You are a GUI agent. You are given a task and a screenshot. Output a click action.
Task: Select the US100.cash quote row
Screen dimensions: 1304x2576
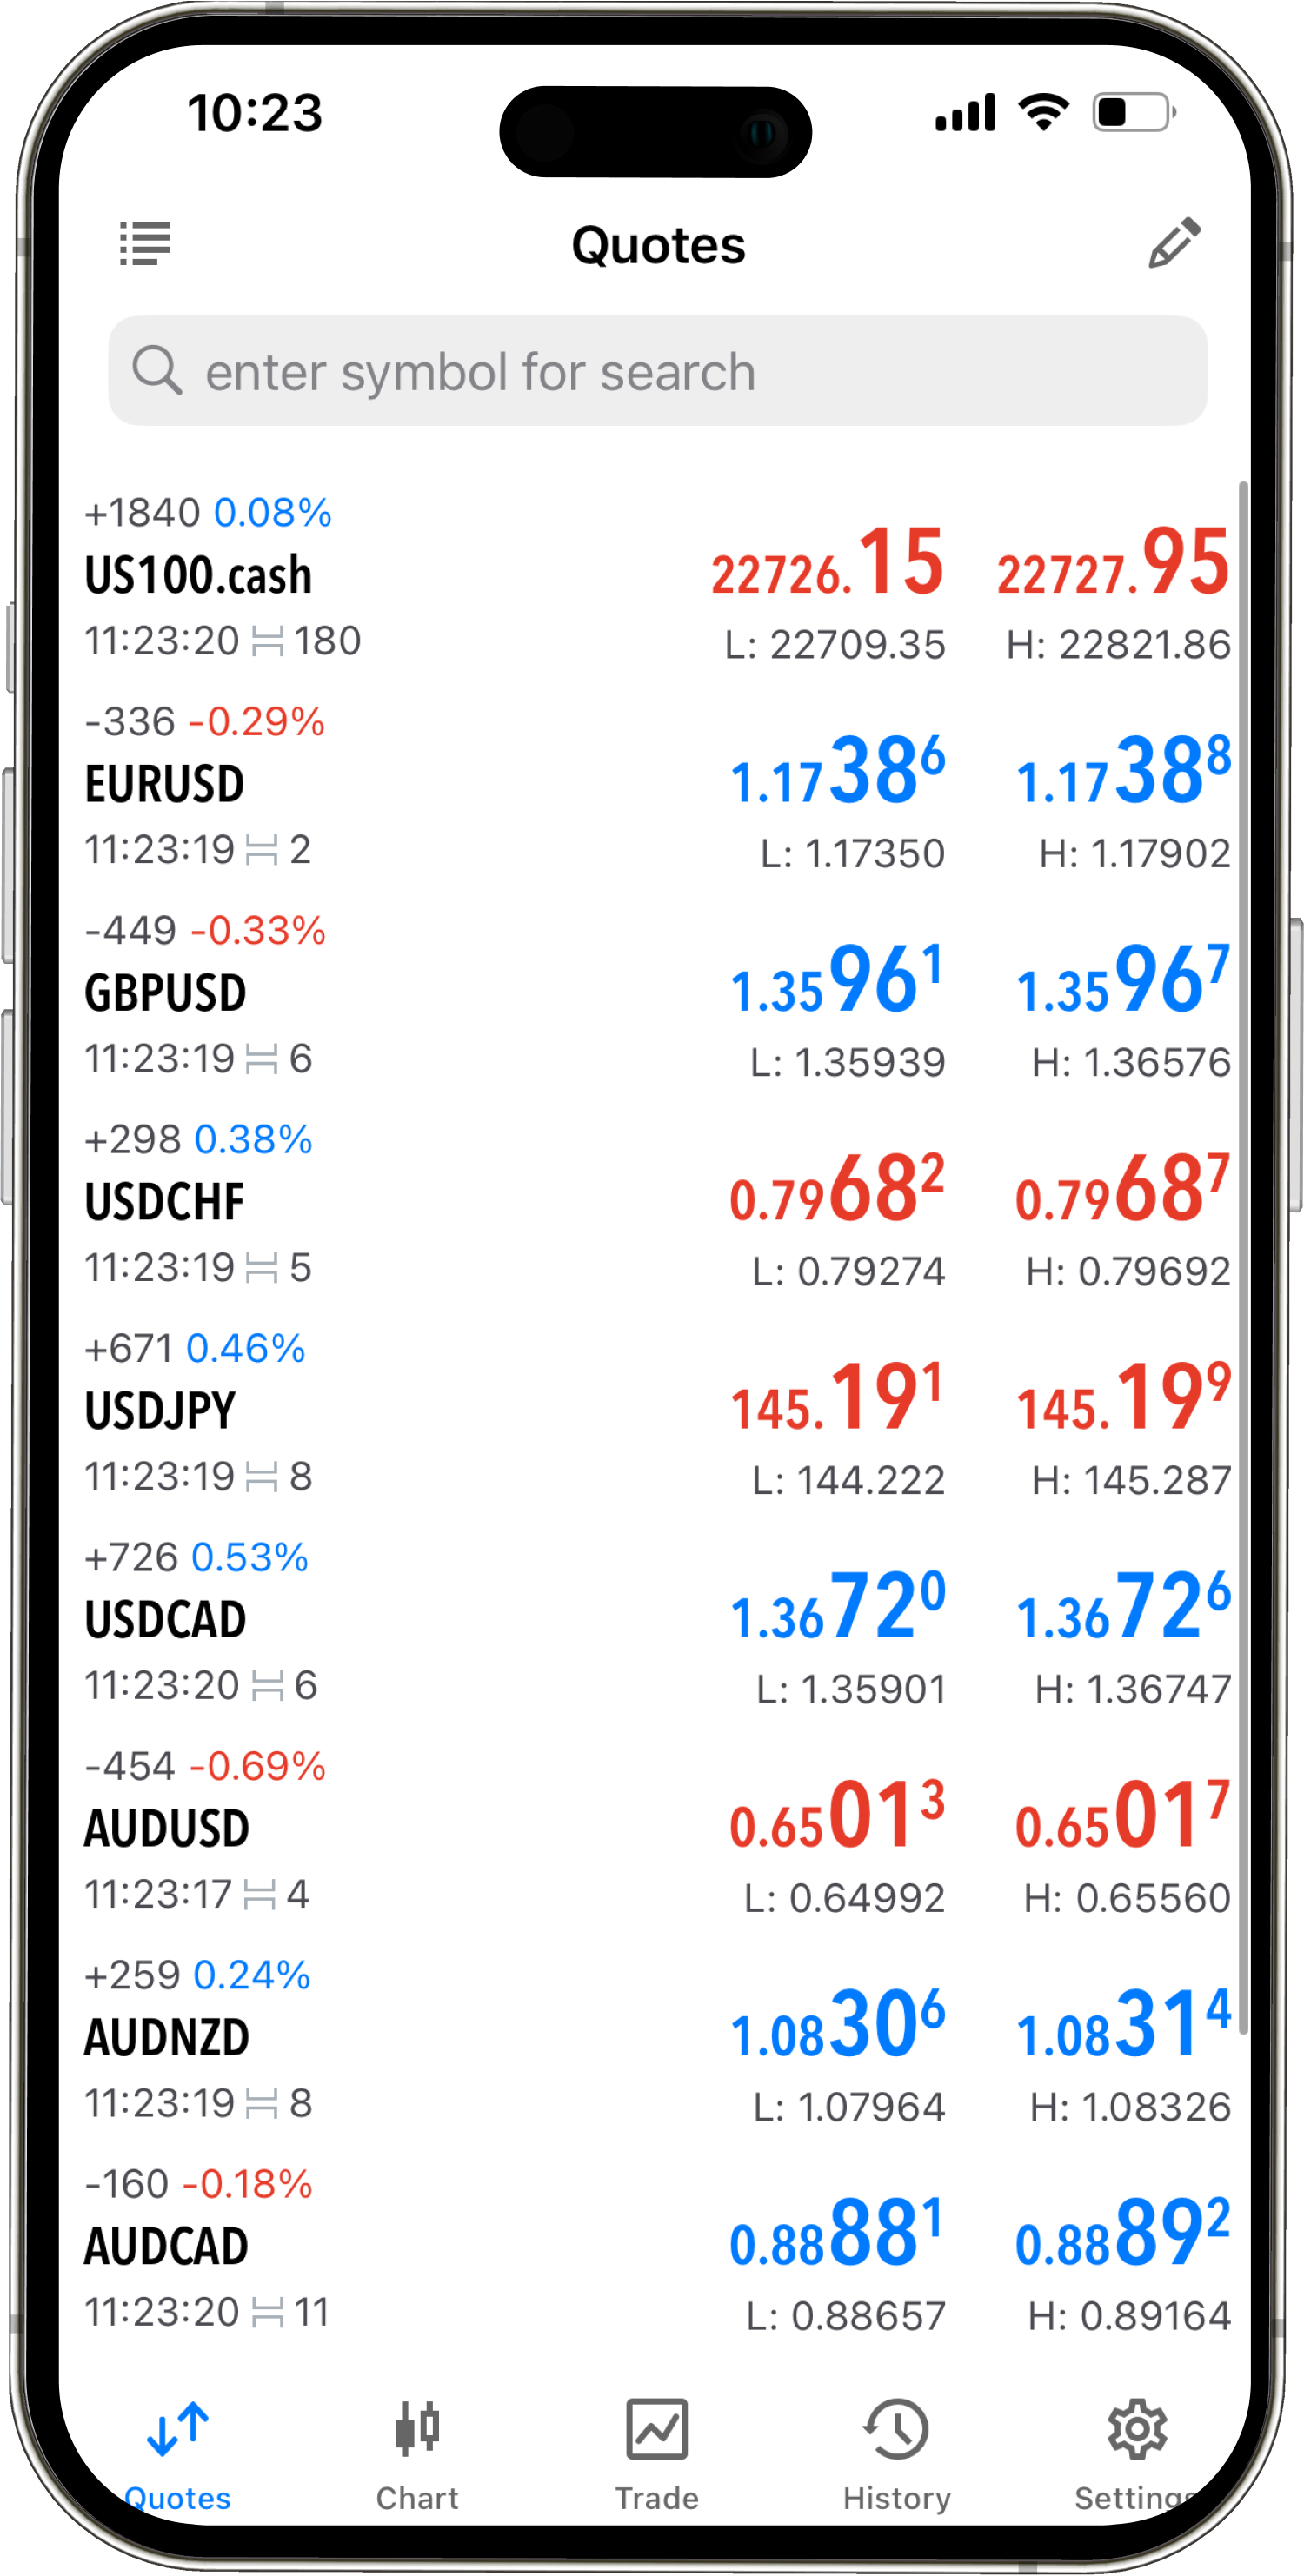pos(400,577)
